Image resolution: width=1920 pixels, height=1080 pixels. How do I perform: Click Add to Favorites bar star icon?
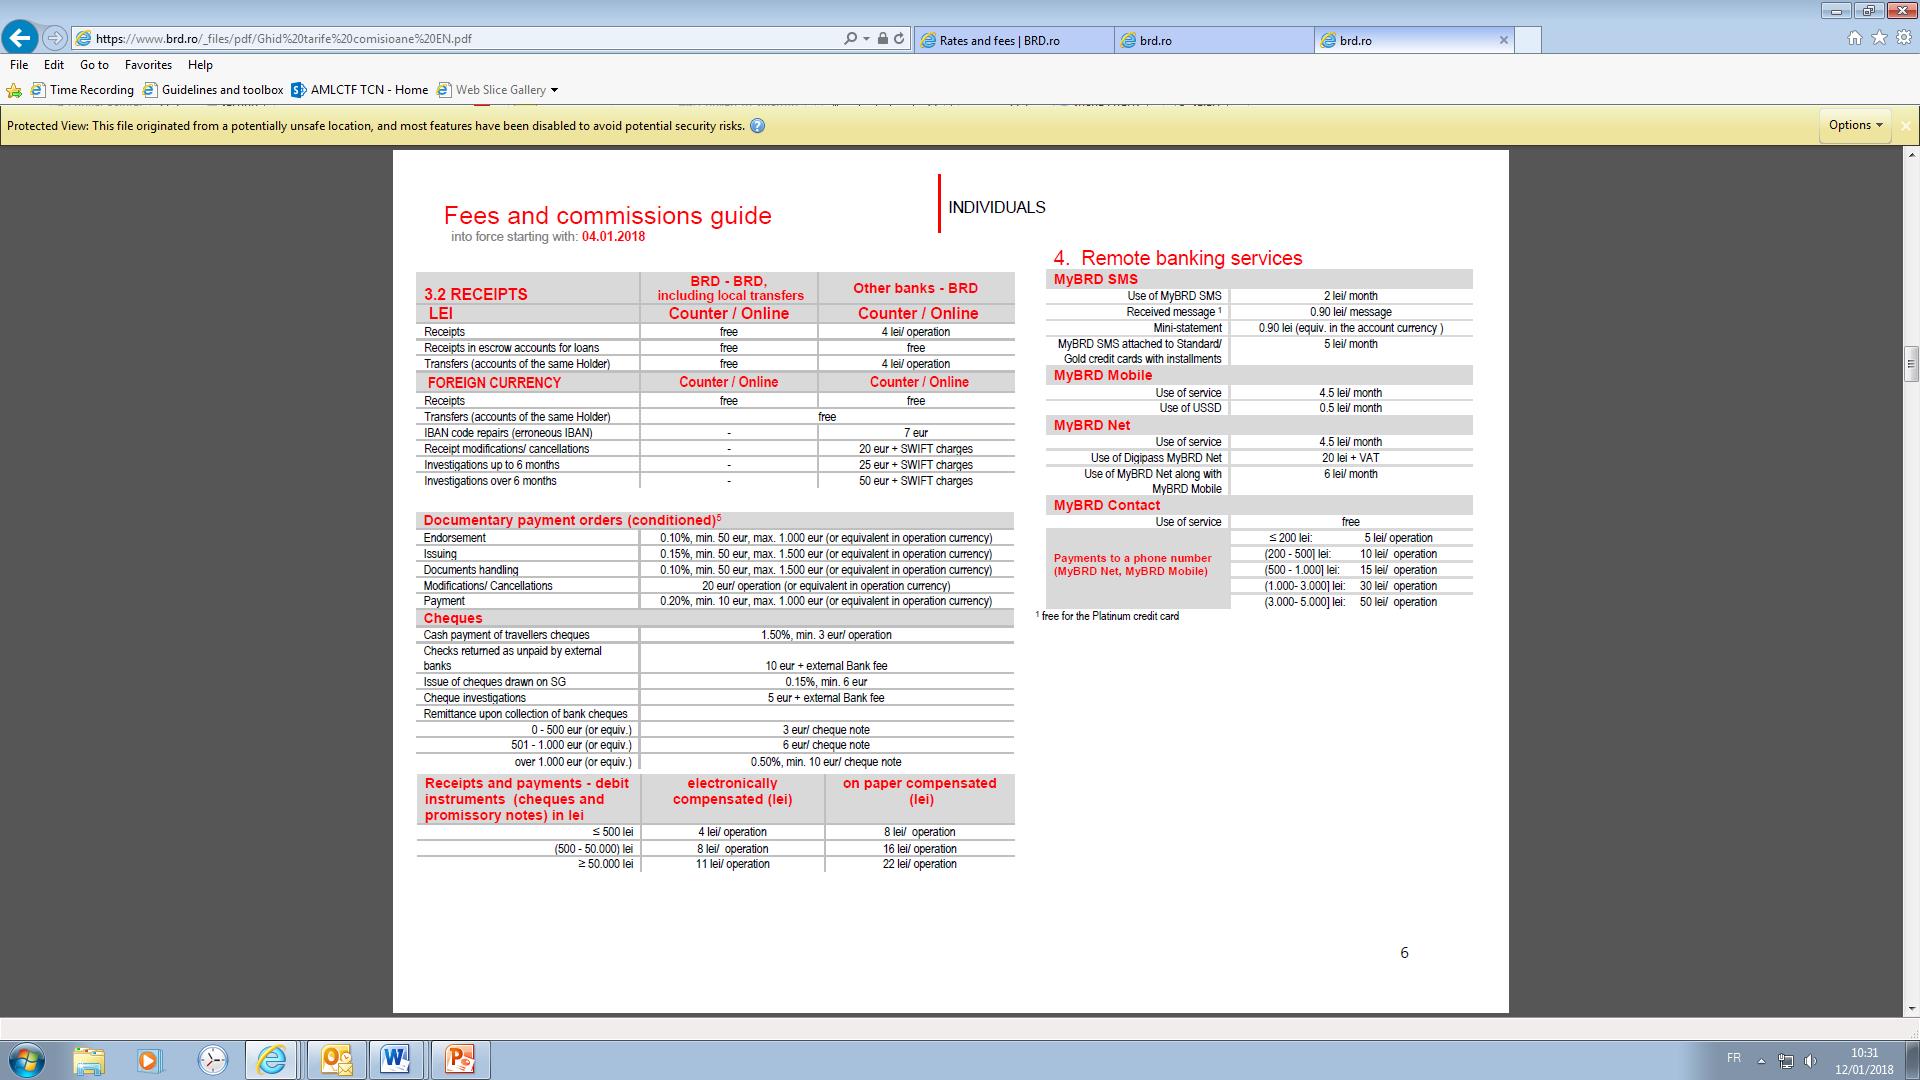coord(14,90)
